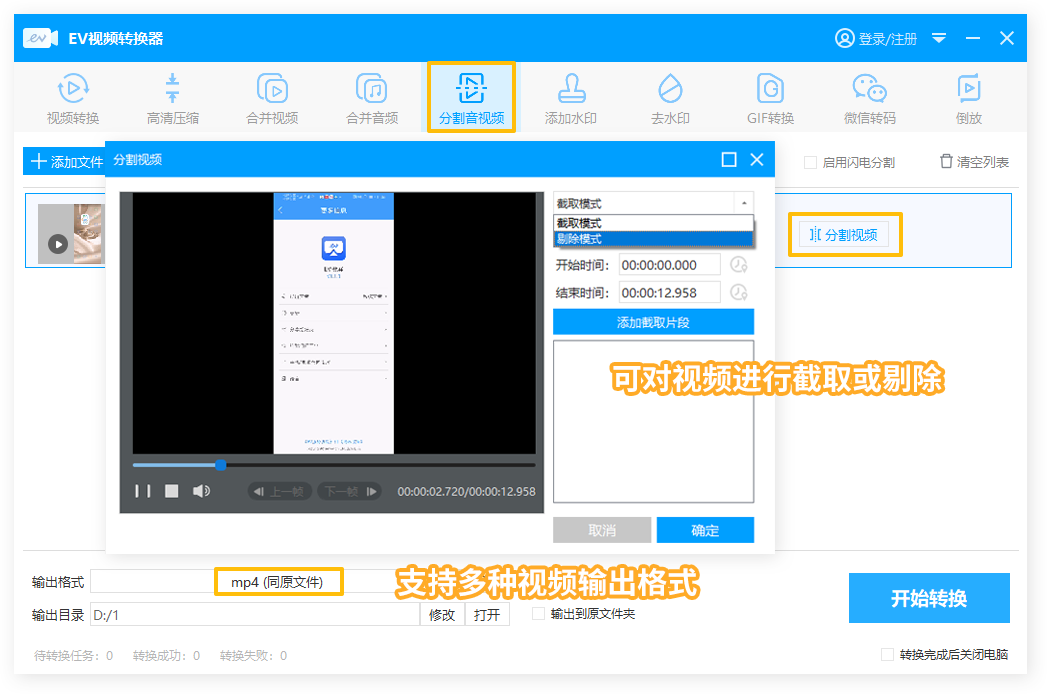Pause the video in the preview player
Image resolution: width=1047 pixels, height=694 pixels.
143,491
